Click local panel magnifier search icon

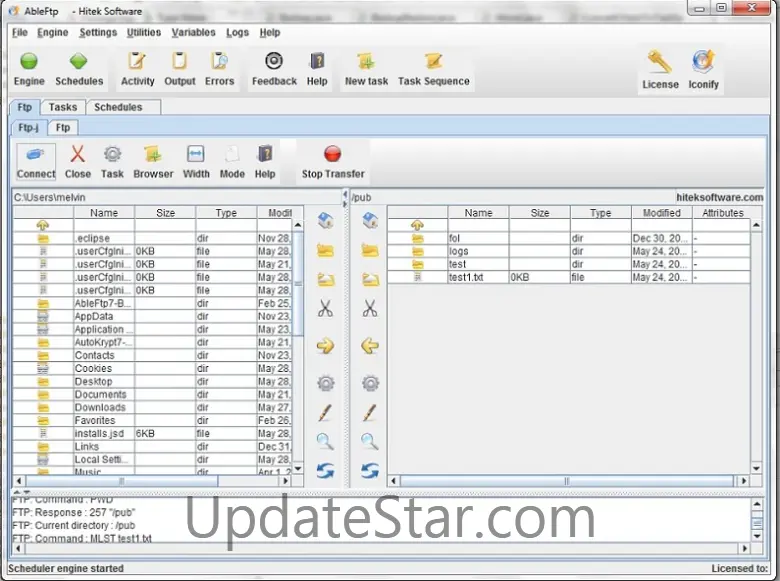coord(325,441)
